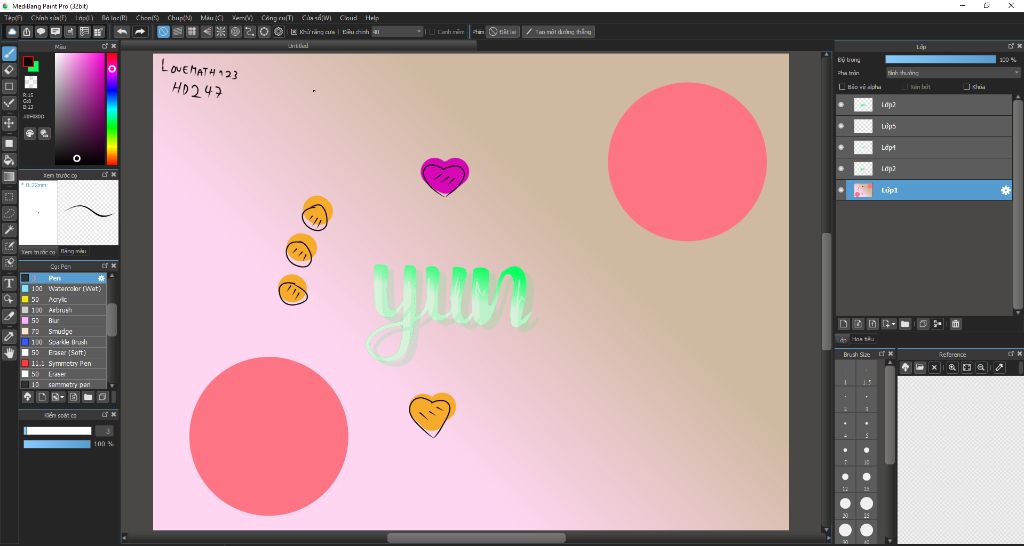Viewport: 1024px width, 546px height.
Task: Select the Eraser (Soft) brush
Action: pos(63,353)
